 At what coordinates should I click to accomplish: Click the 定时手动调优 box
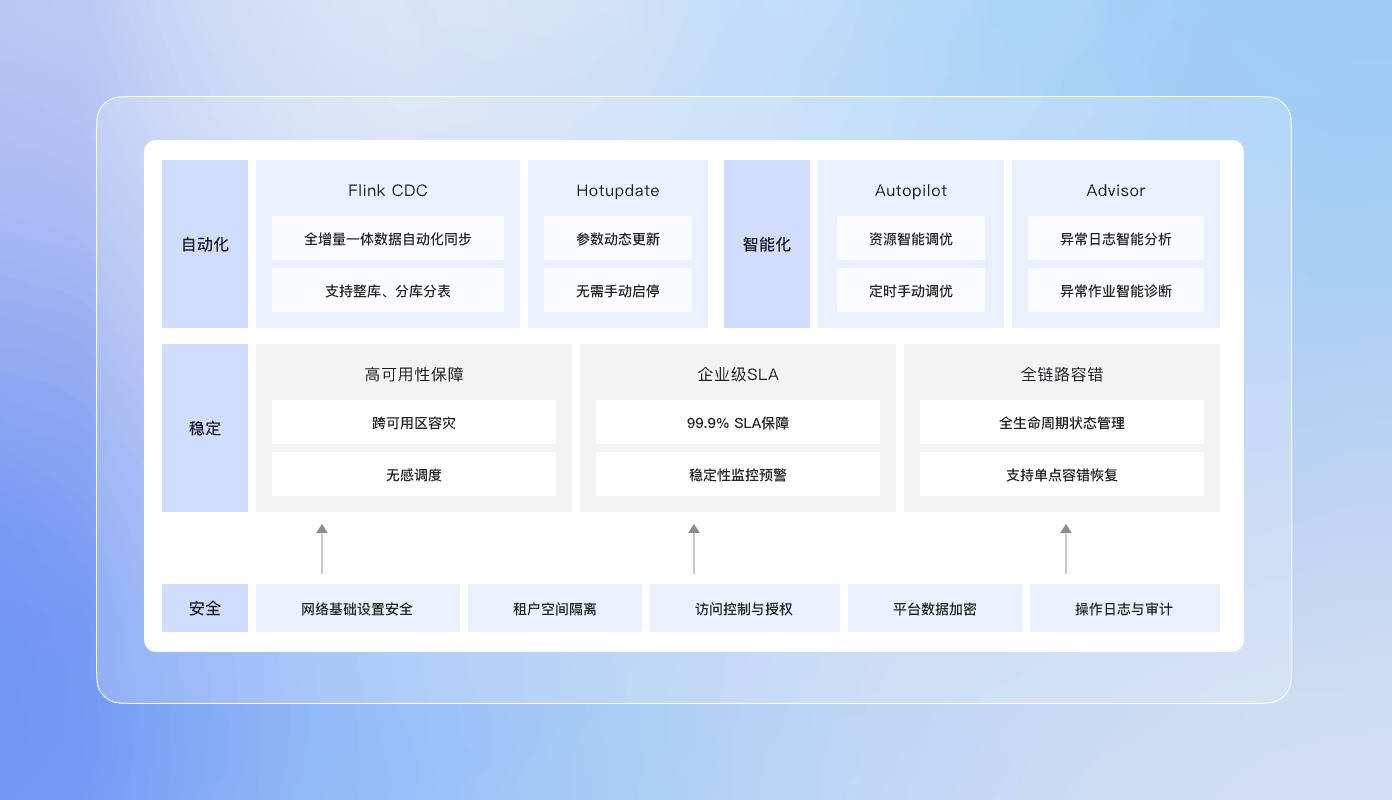pos(911,291)
